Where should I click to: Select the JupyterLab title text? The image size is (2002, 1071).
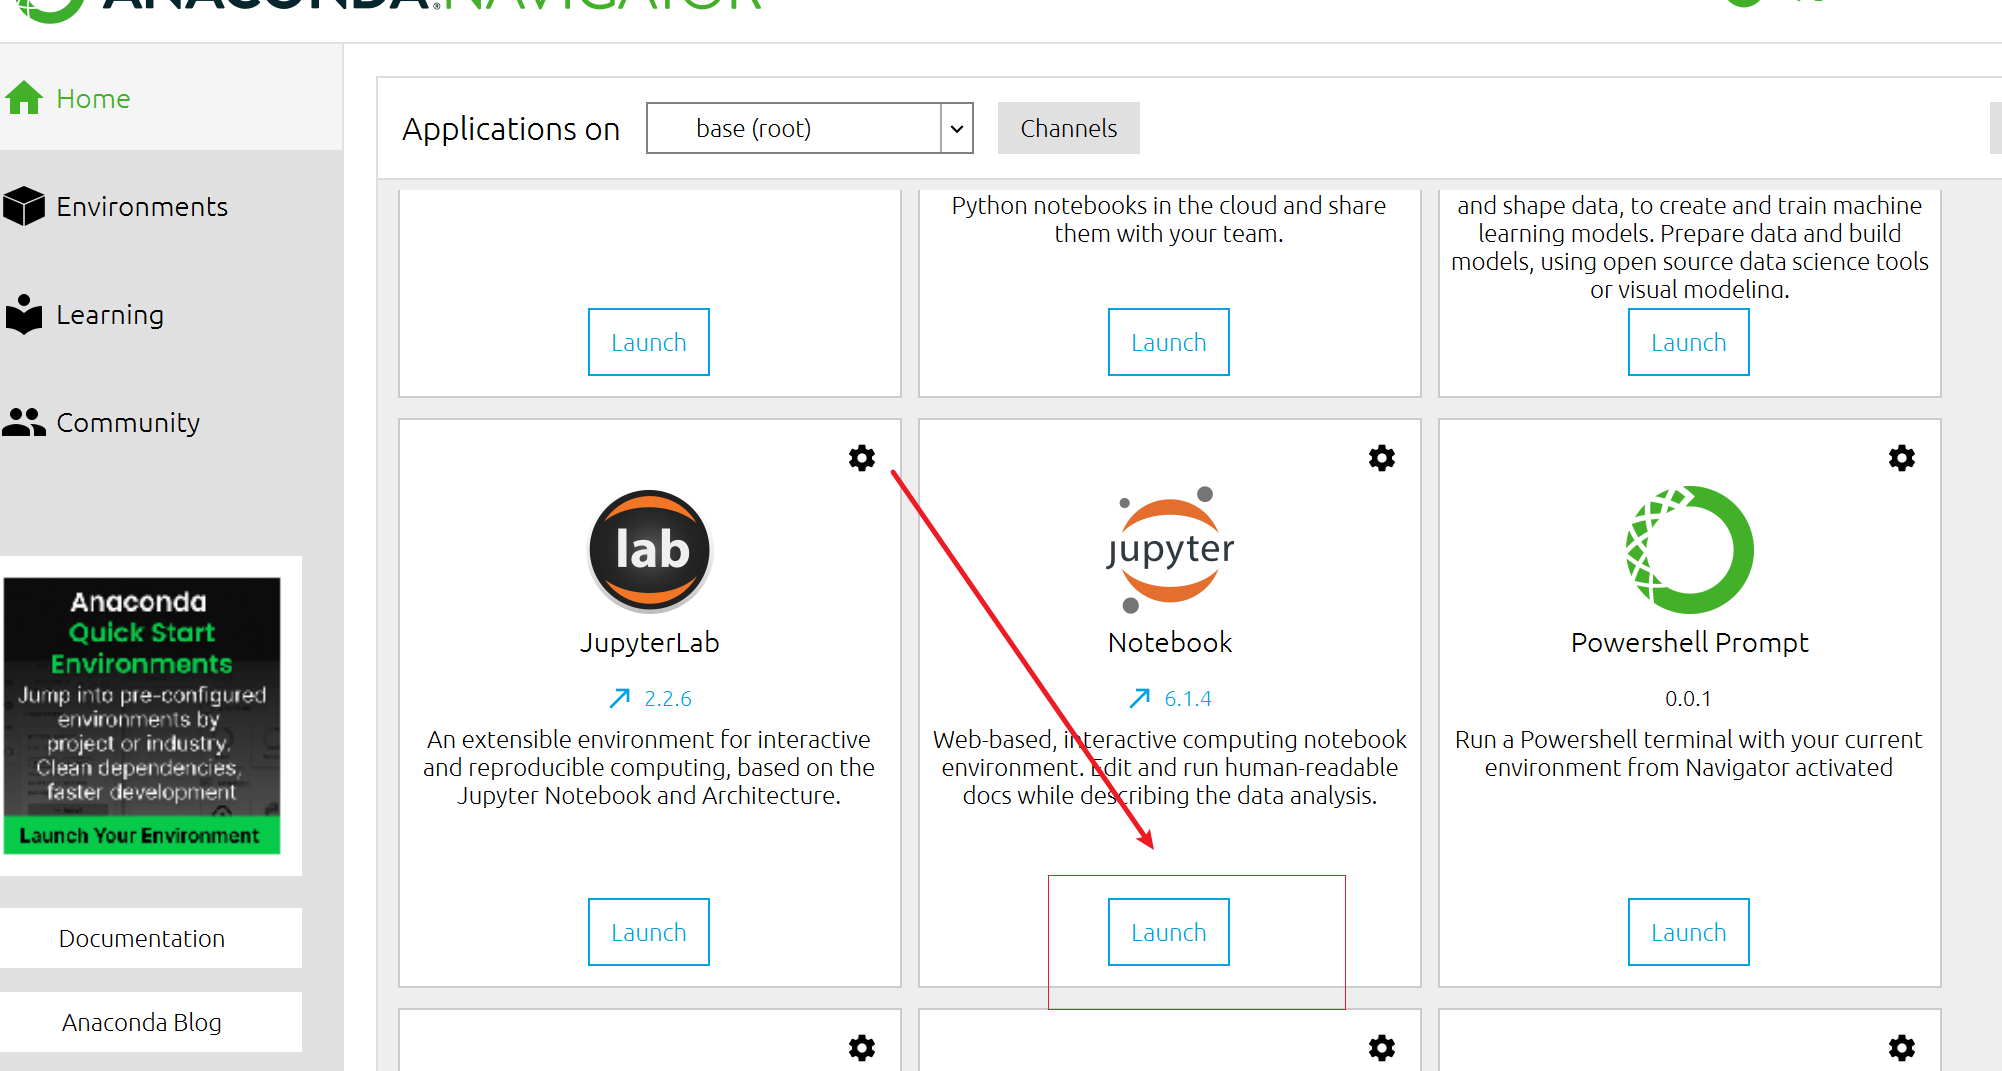[650, 642]
